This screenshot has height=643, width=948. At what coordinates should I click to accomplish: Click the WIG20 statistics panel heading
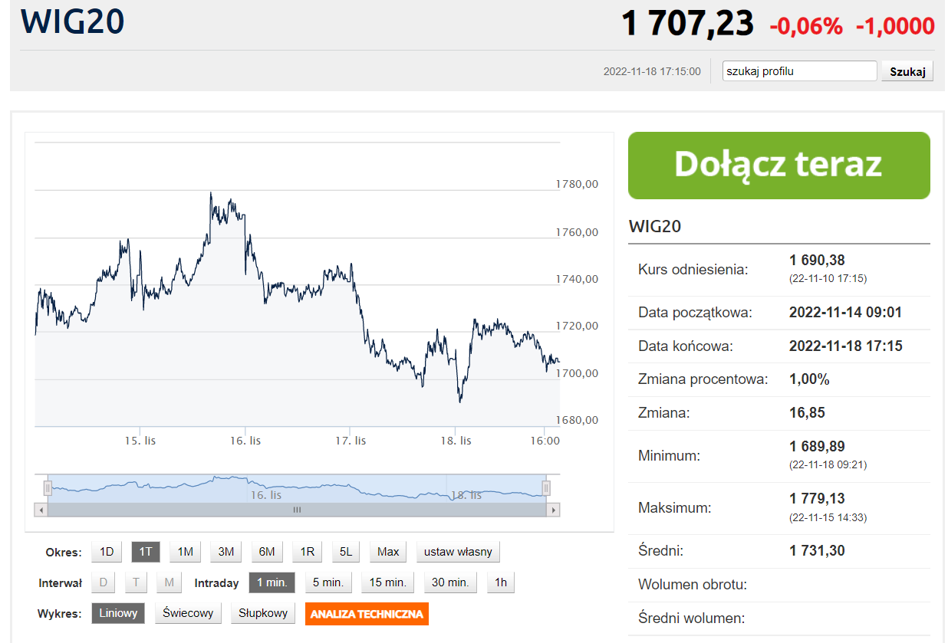(x=655, y=226)
